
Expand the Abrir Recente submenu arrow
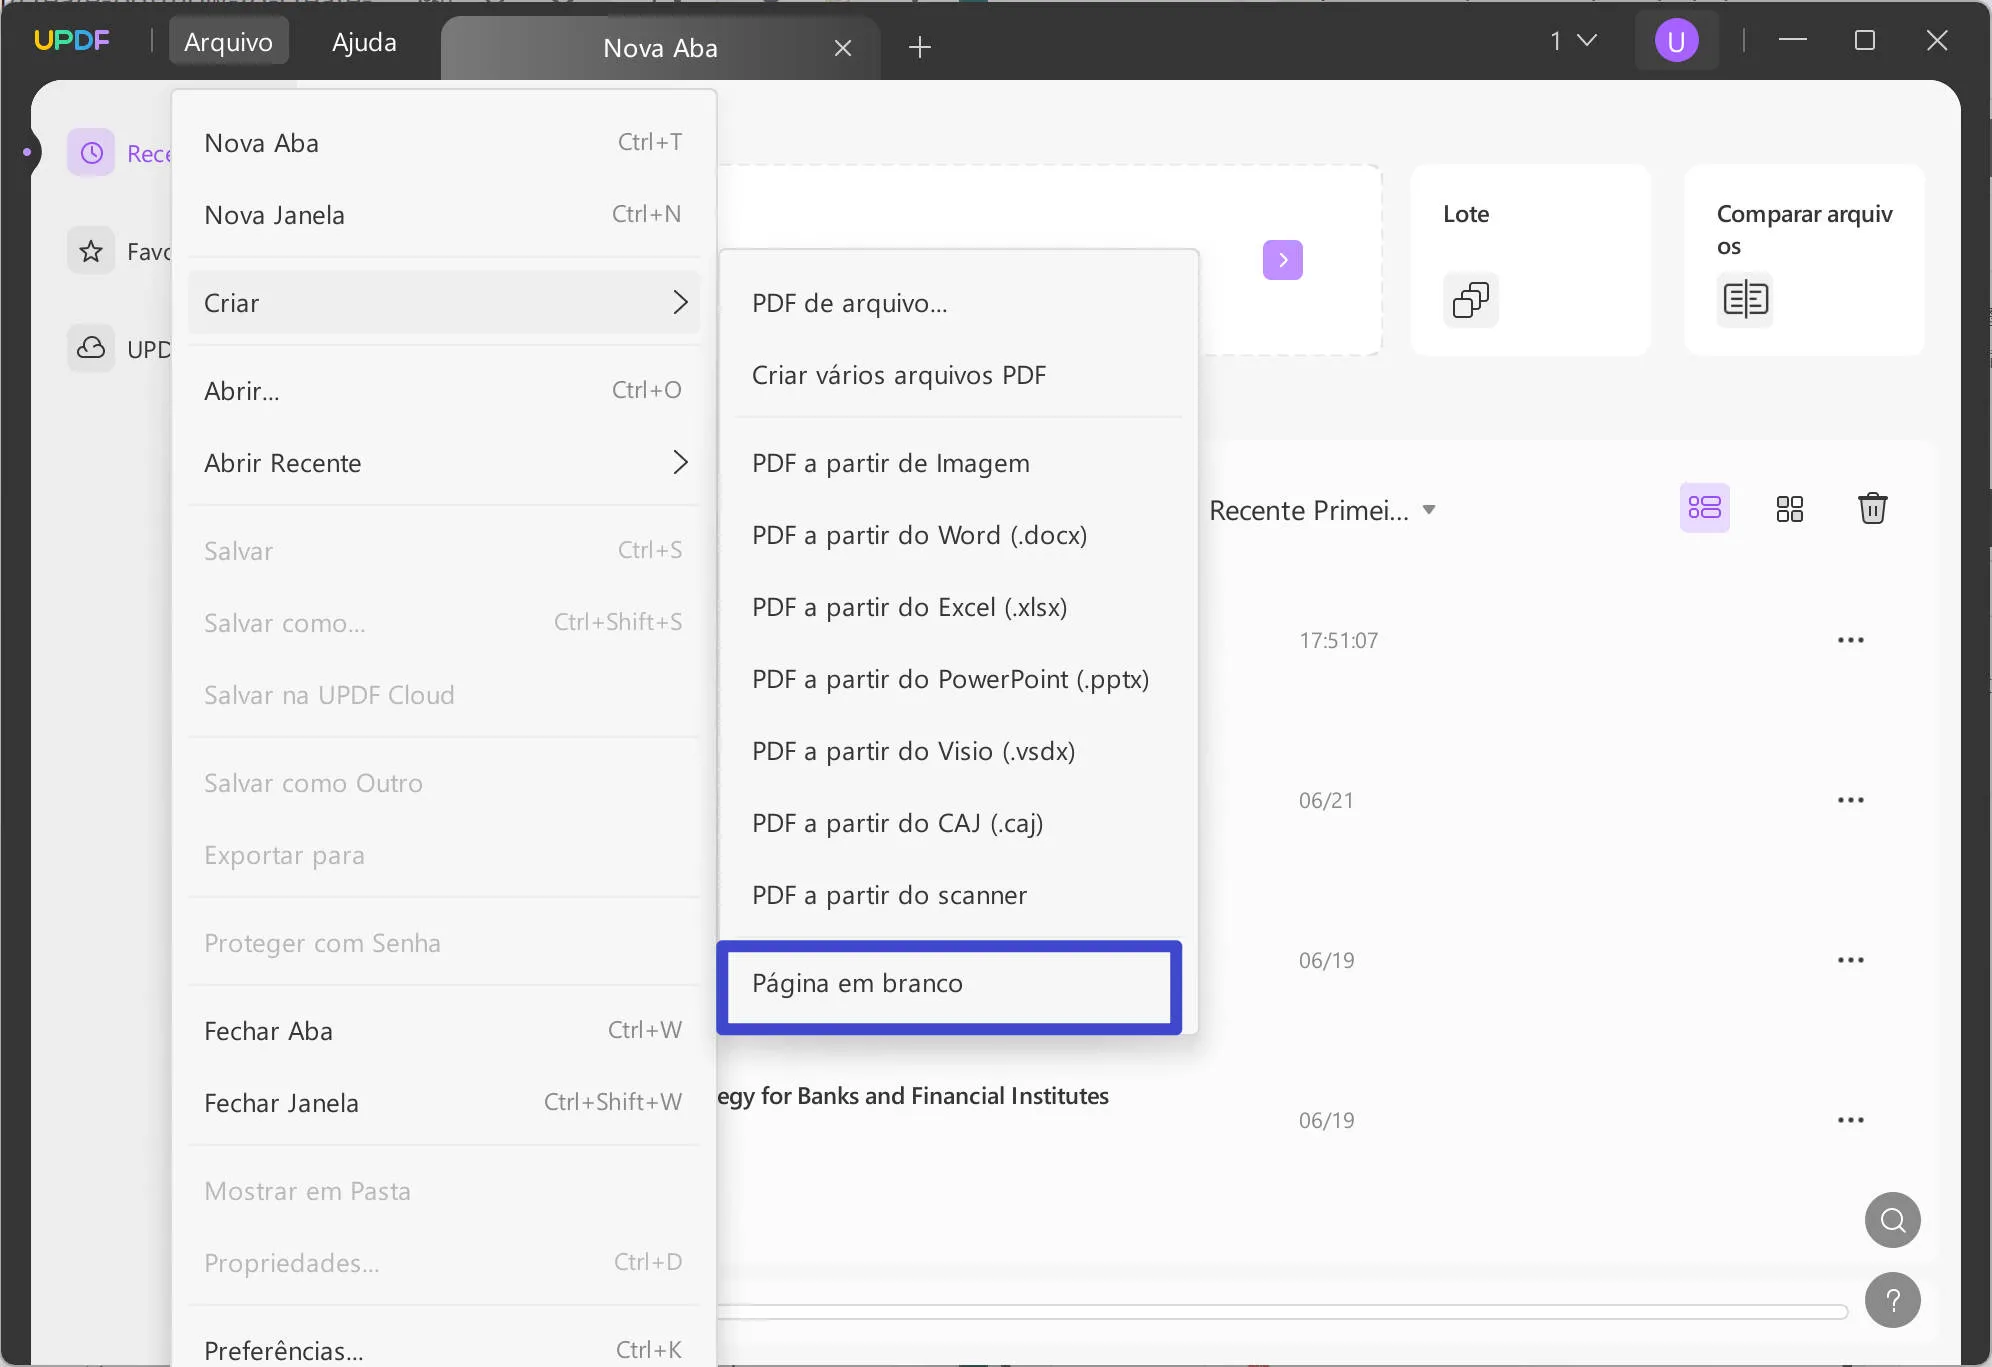click(x=680, y=462)
